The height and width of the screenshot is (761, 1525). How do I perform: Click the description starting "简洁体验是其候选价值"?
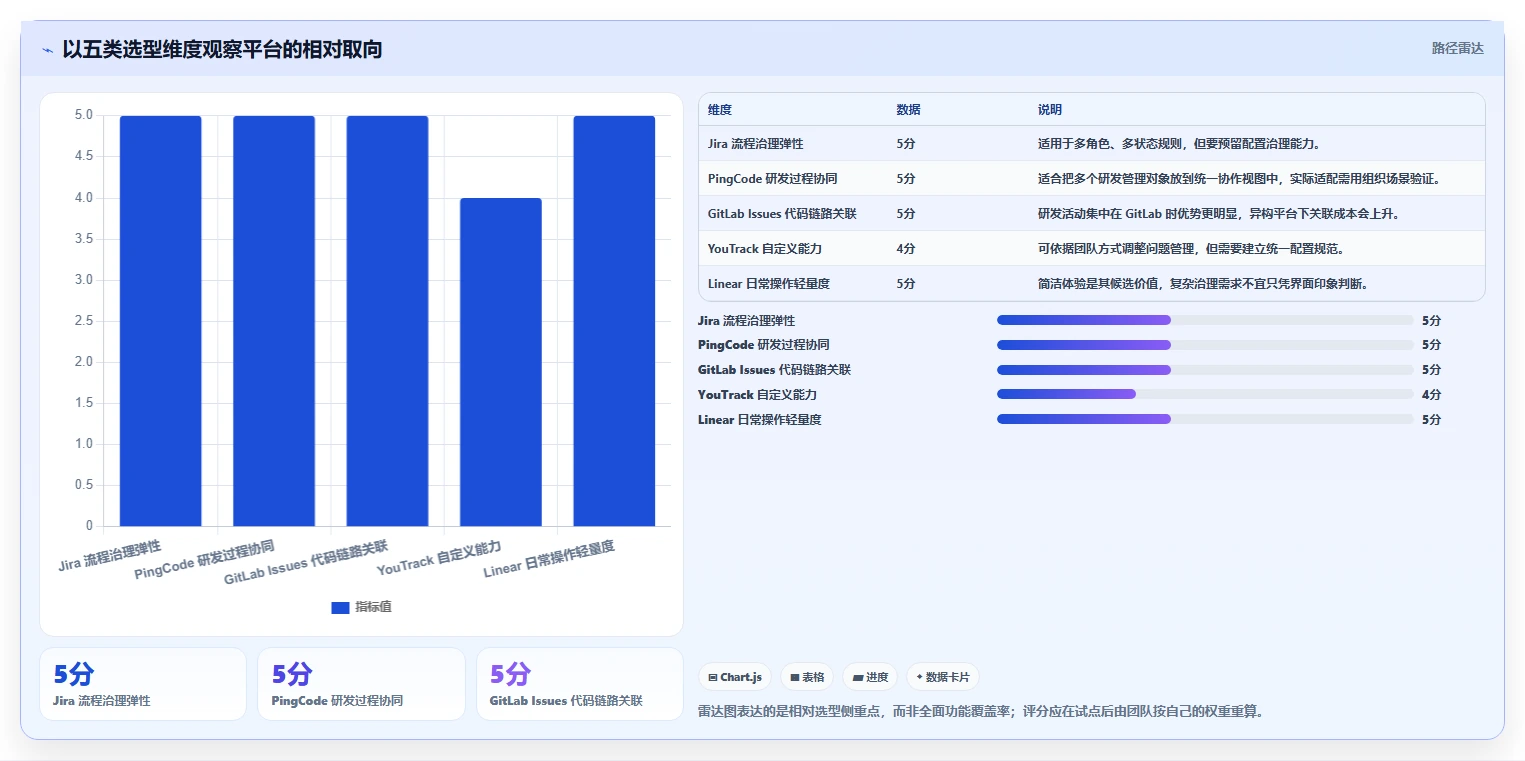pos(1203,284)
